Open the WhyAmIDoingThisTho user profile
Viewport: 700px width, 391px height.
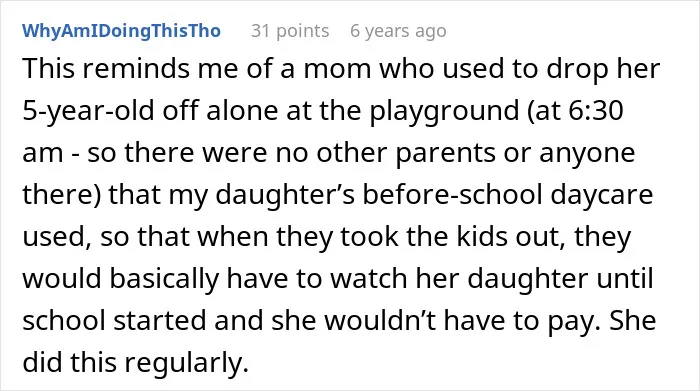[x=121, y=31]
